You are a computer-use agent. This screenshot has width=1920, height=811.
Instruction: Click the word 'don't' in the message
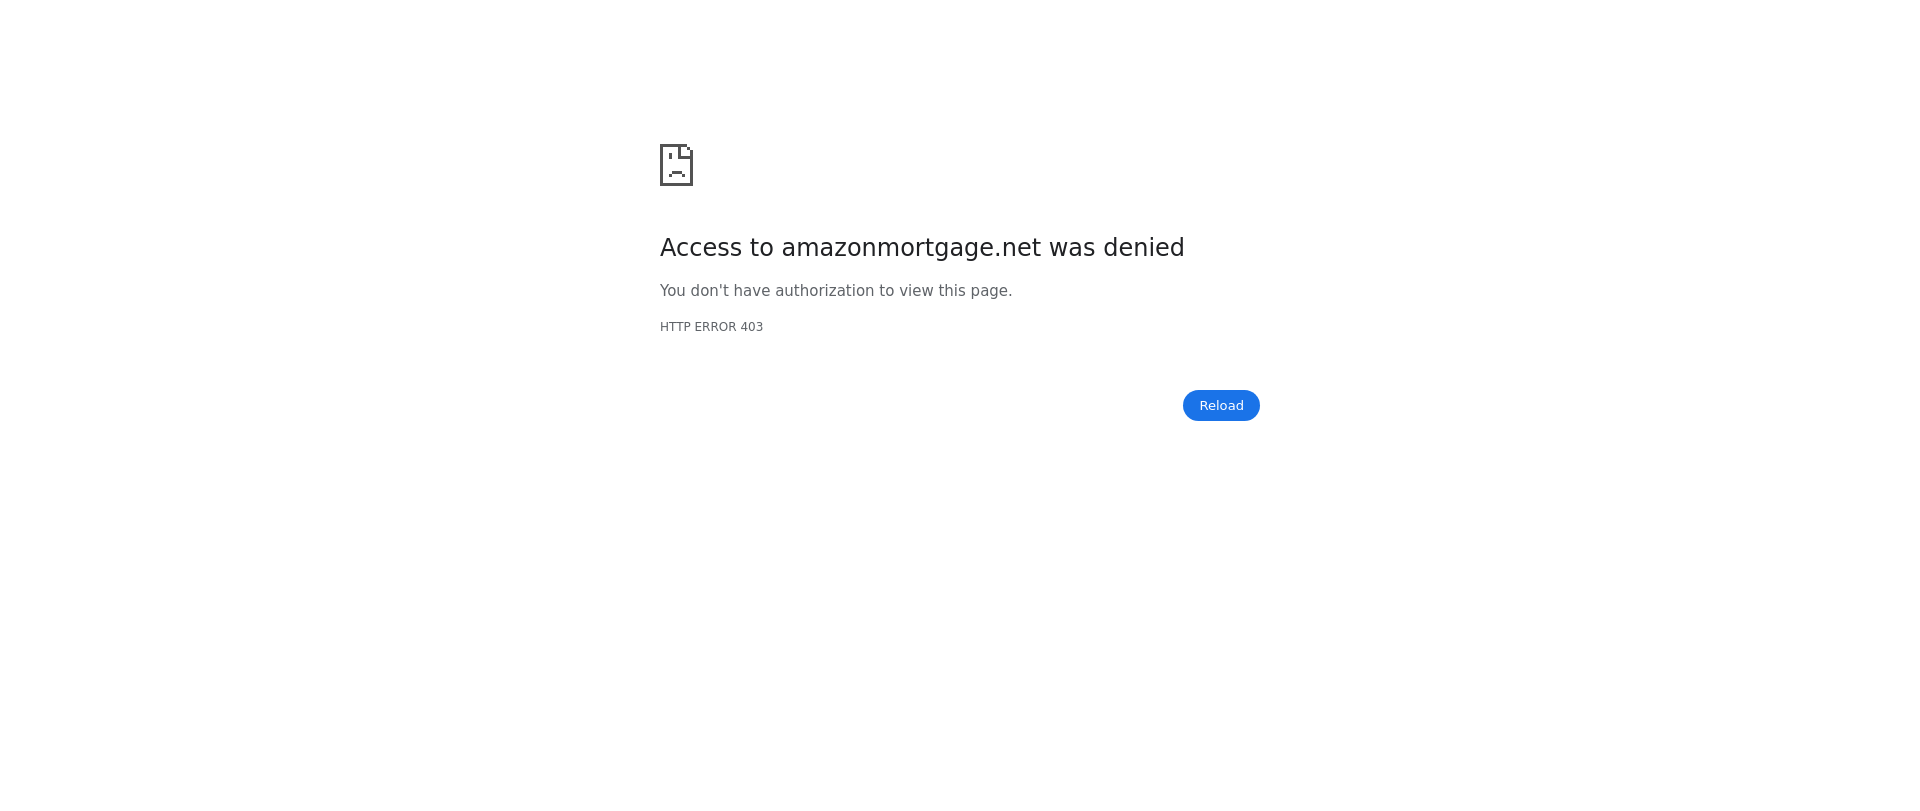click(710, 291)
